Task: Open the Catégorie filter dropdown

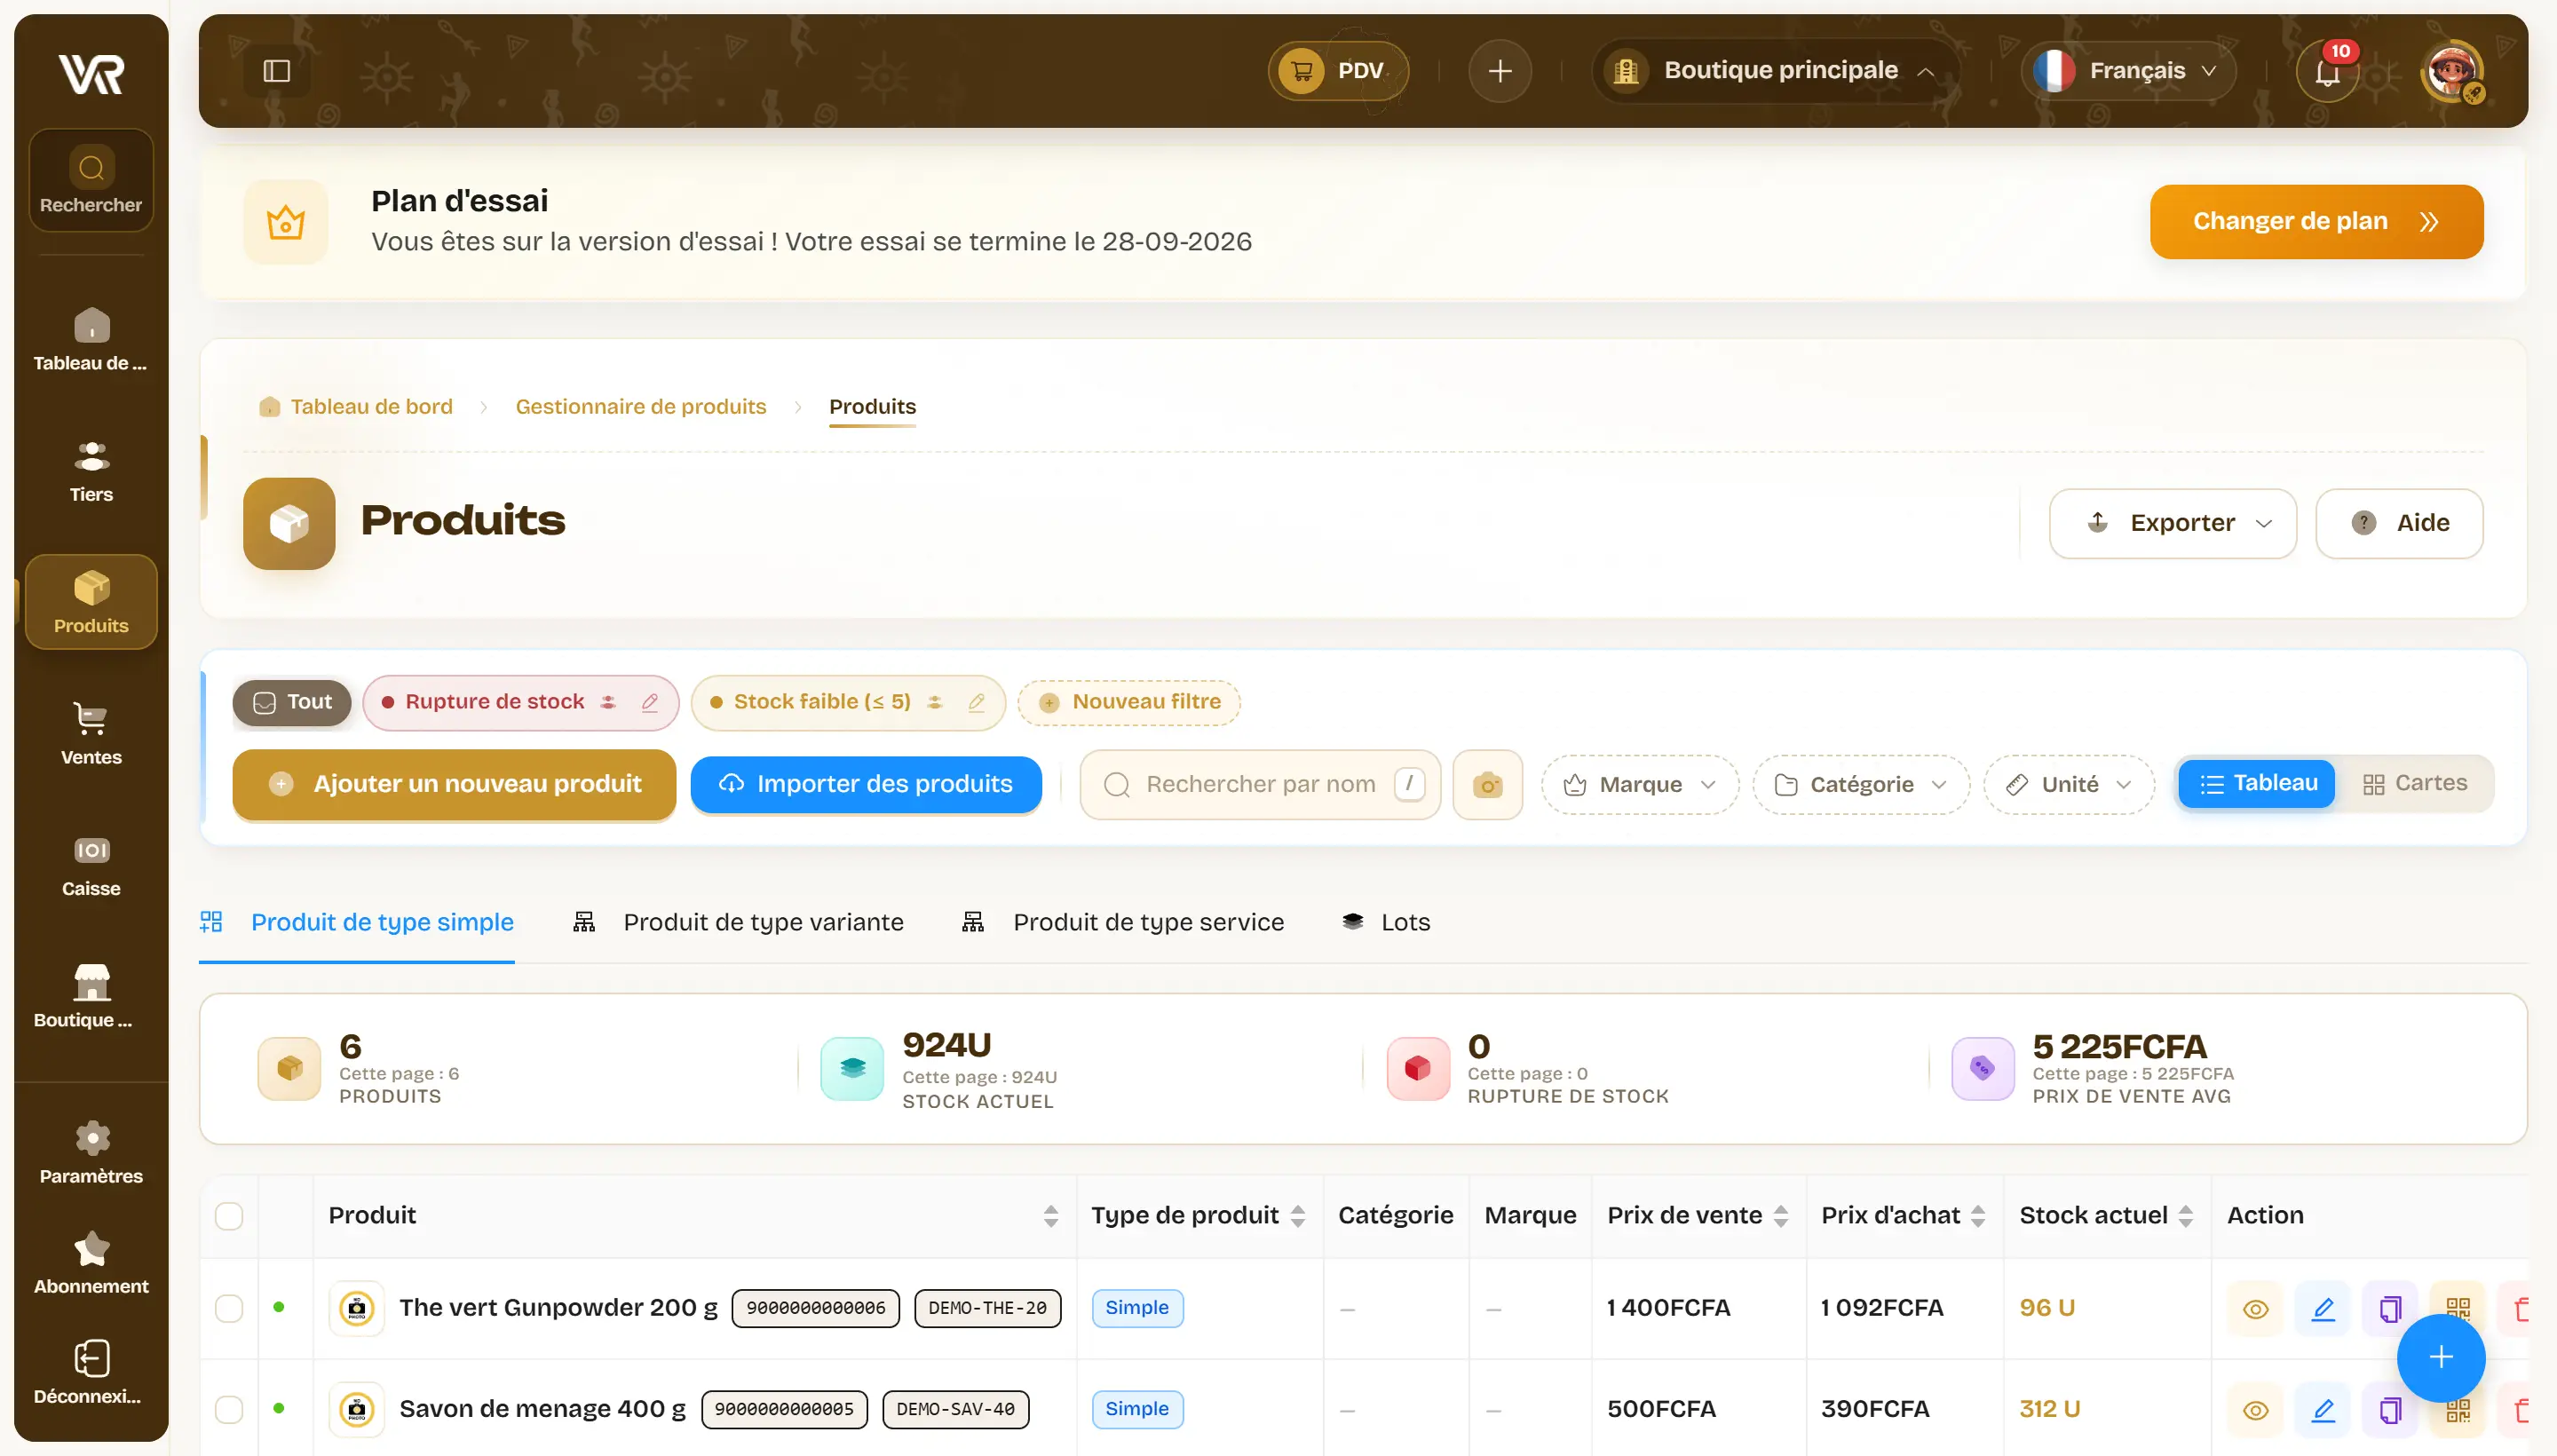Action: 1860,785
